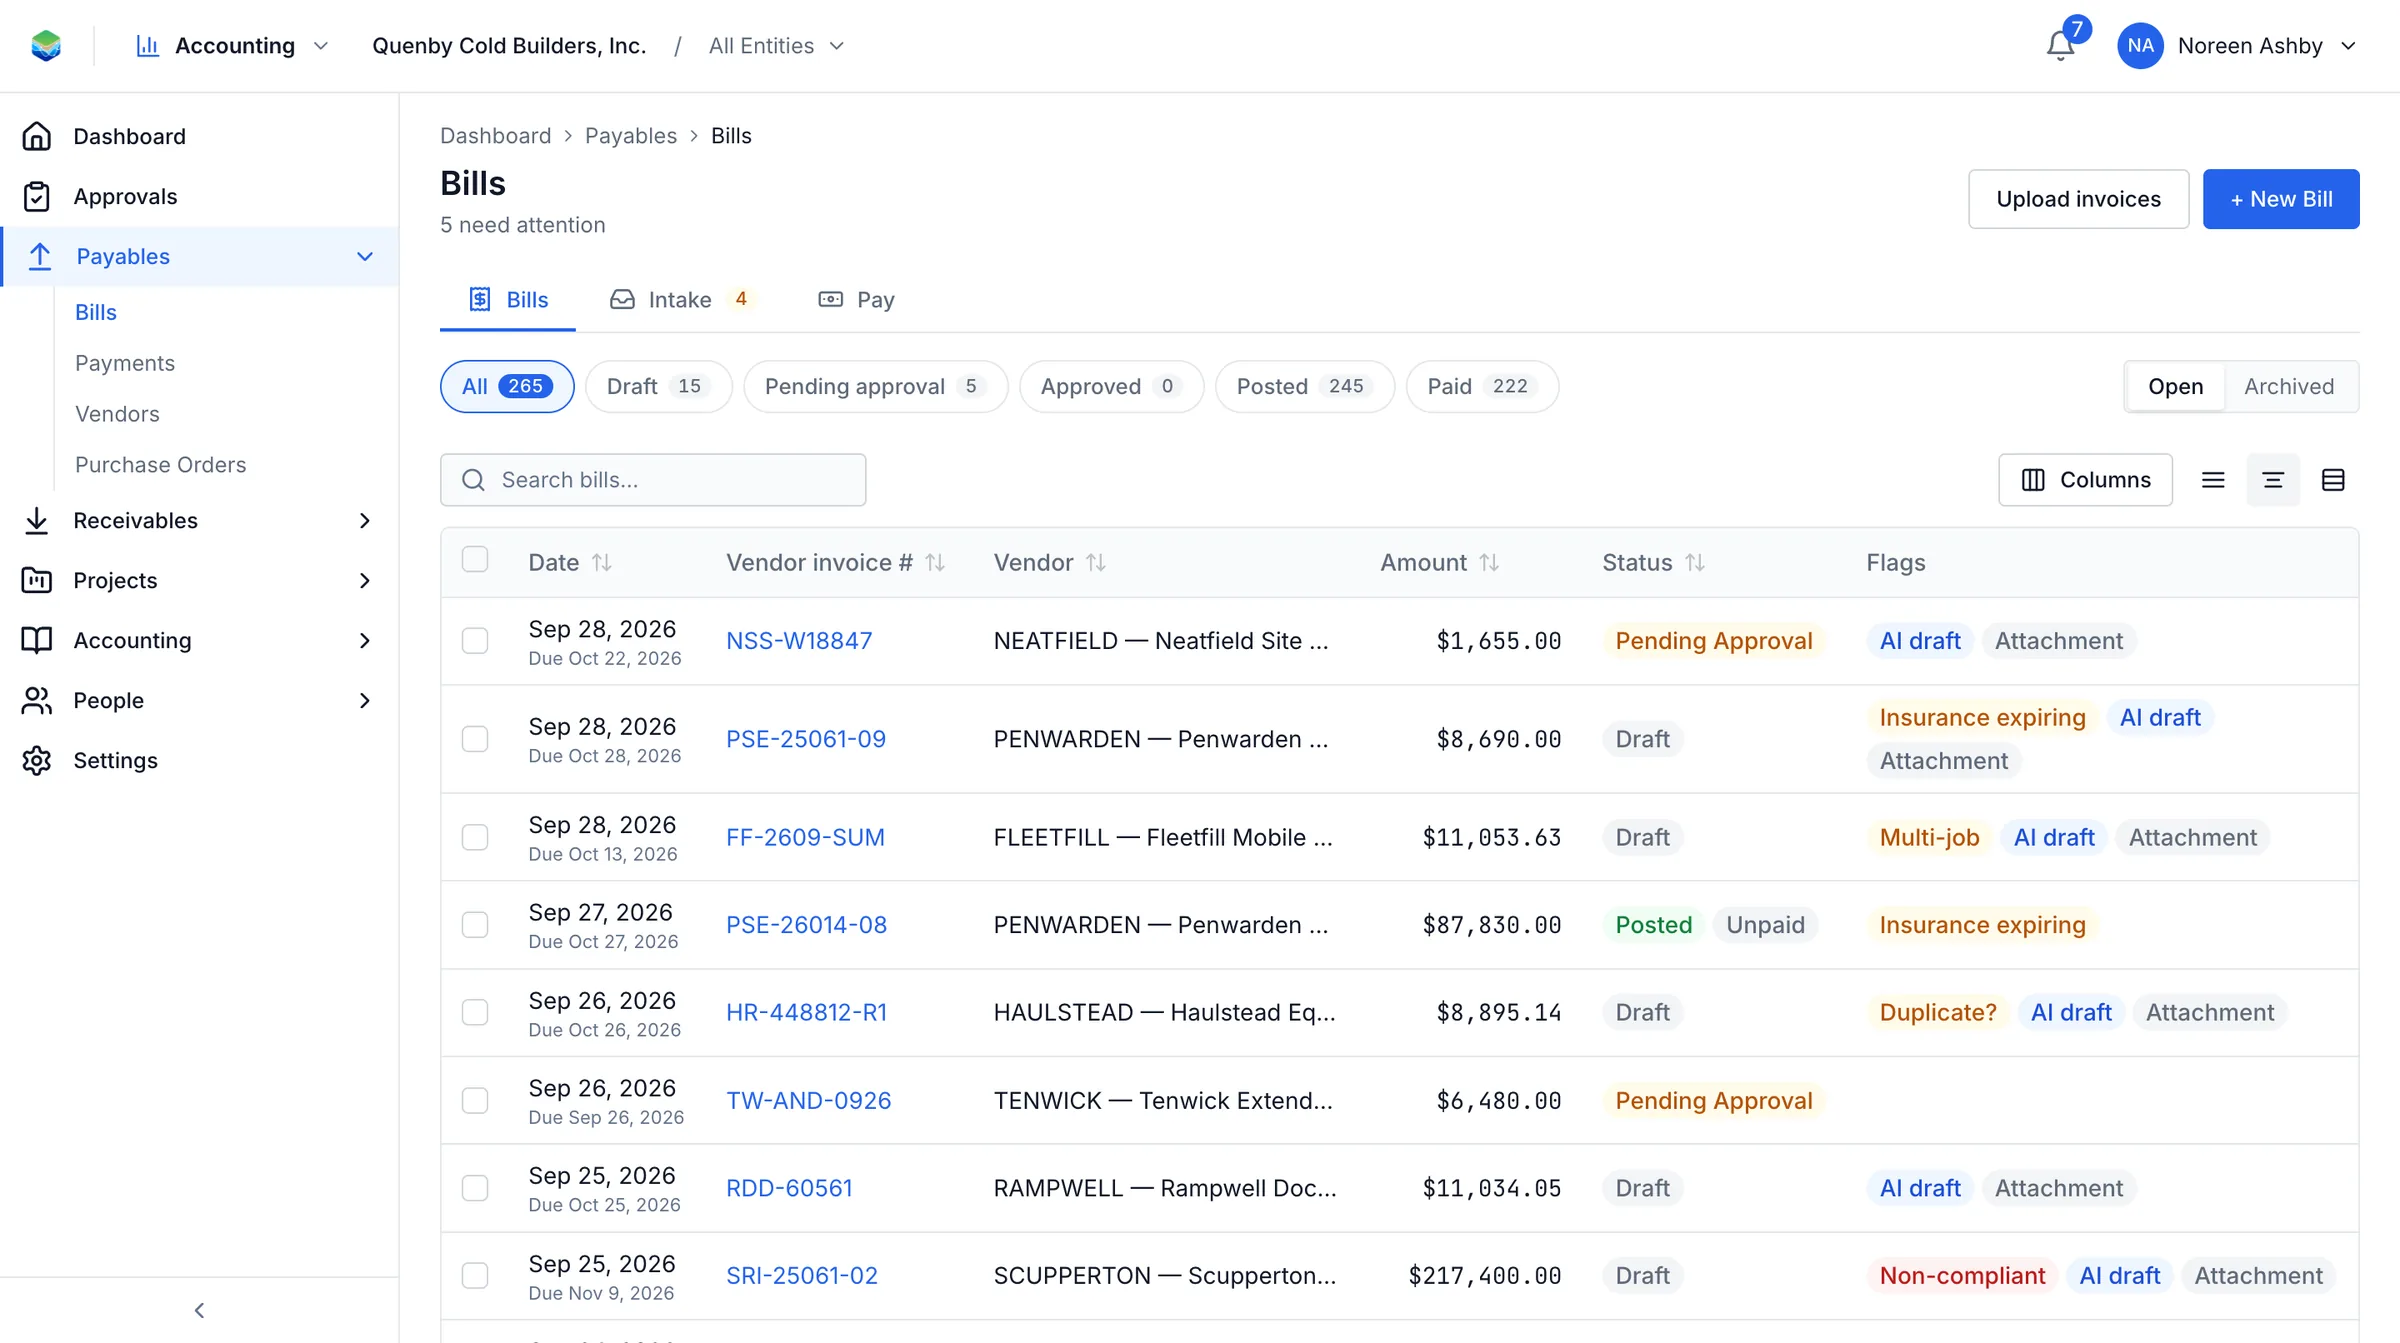Open the Columns chooser
This screenshot has width=2400, height=1343.
[2086, 480]
